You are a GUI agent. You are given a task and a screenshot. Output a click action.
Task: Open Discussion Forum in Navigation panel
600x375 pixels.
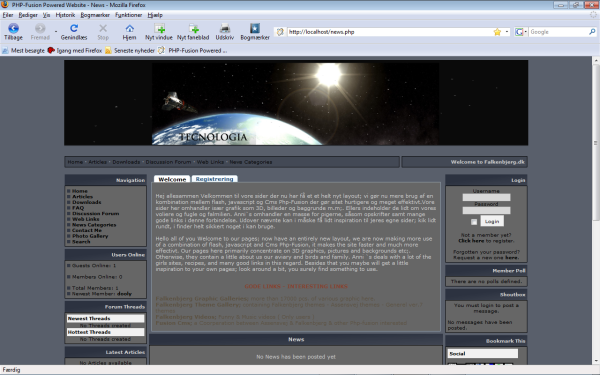coord(96,214)
